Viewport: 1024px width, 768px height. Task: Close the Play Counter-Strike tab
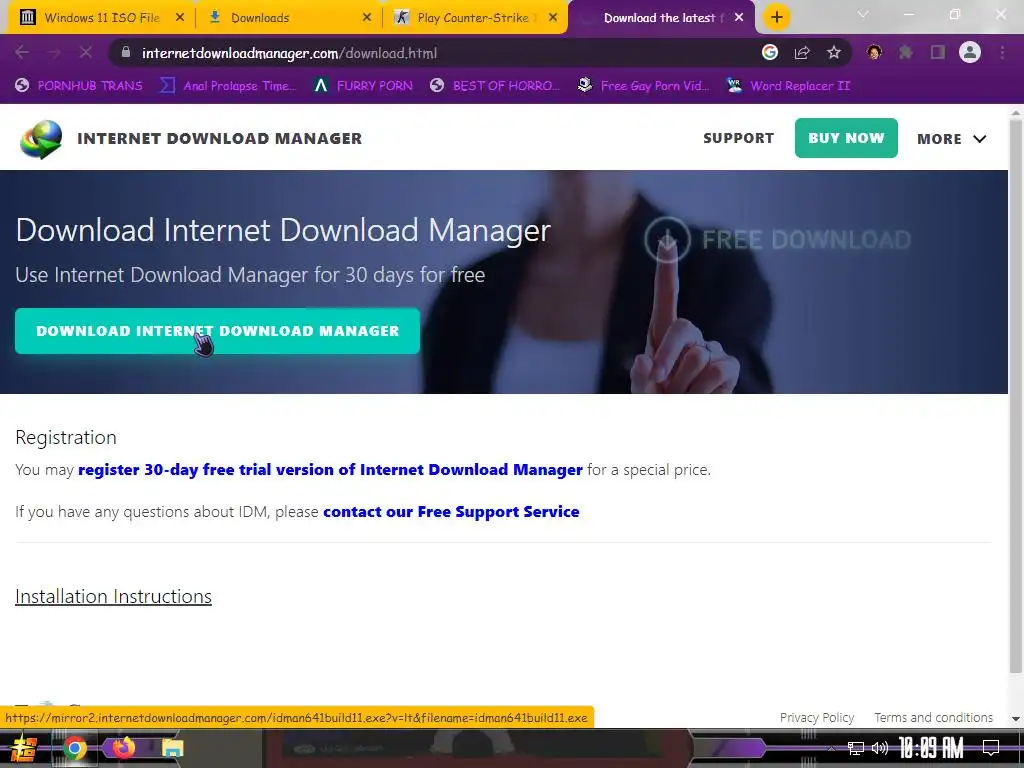click(x=553, y=18)
